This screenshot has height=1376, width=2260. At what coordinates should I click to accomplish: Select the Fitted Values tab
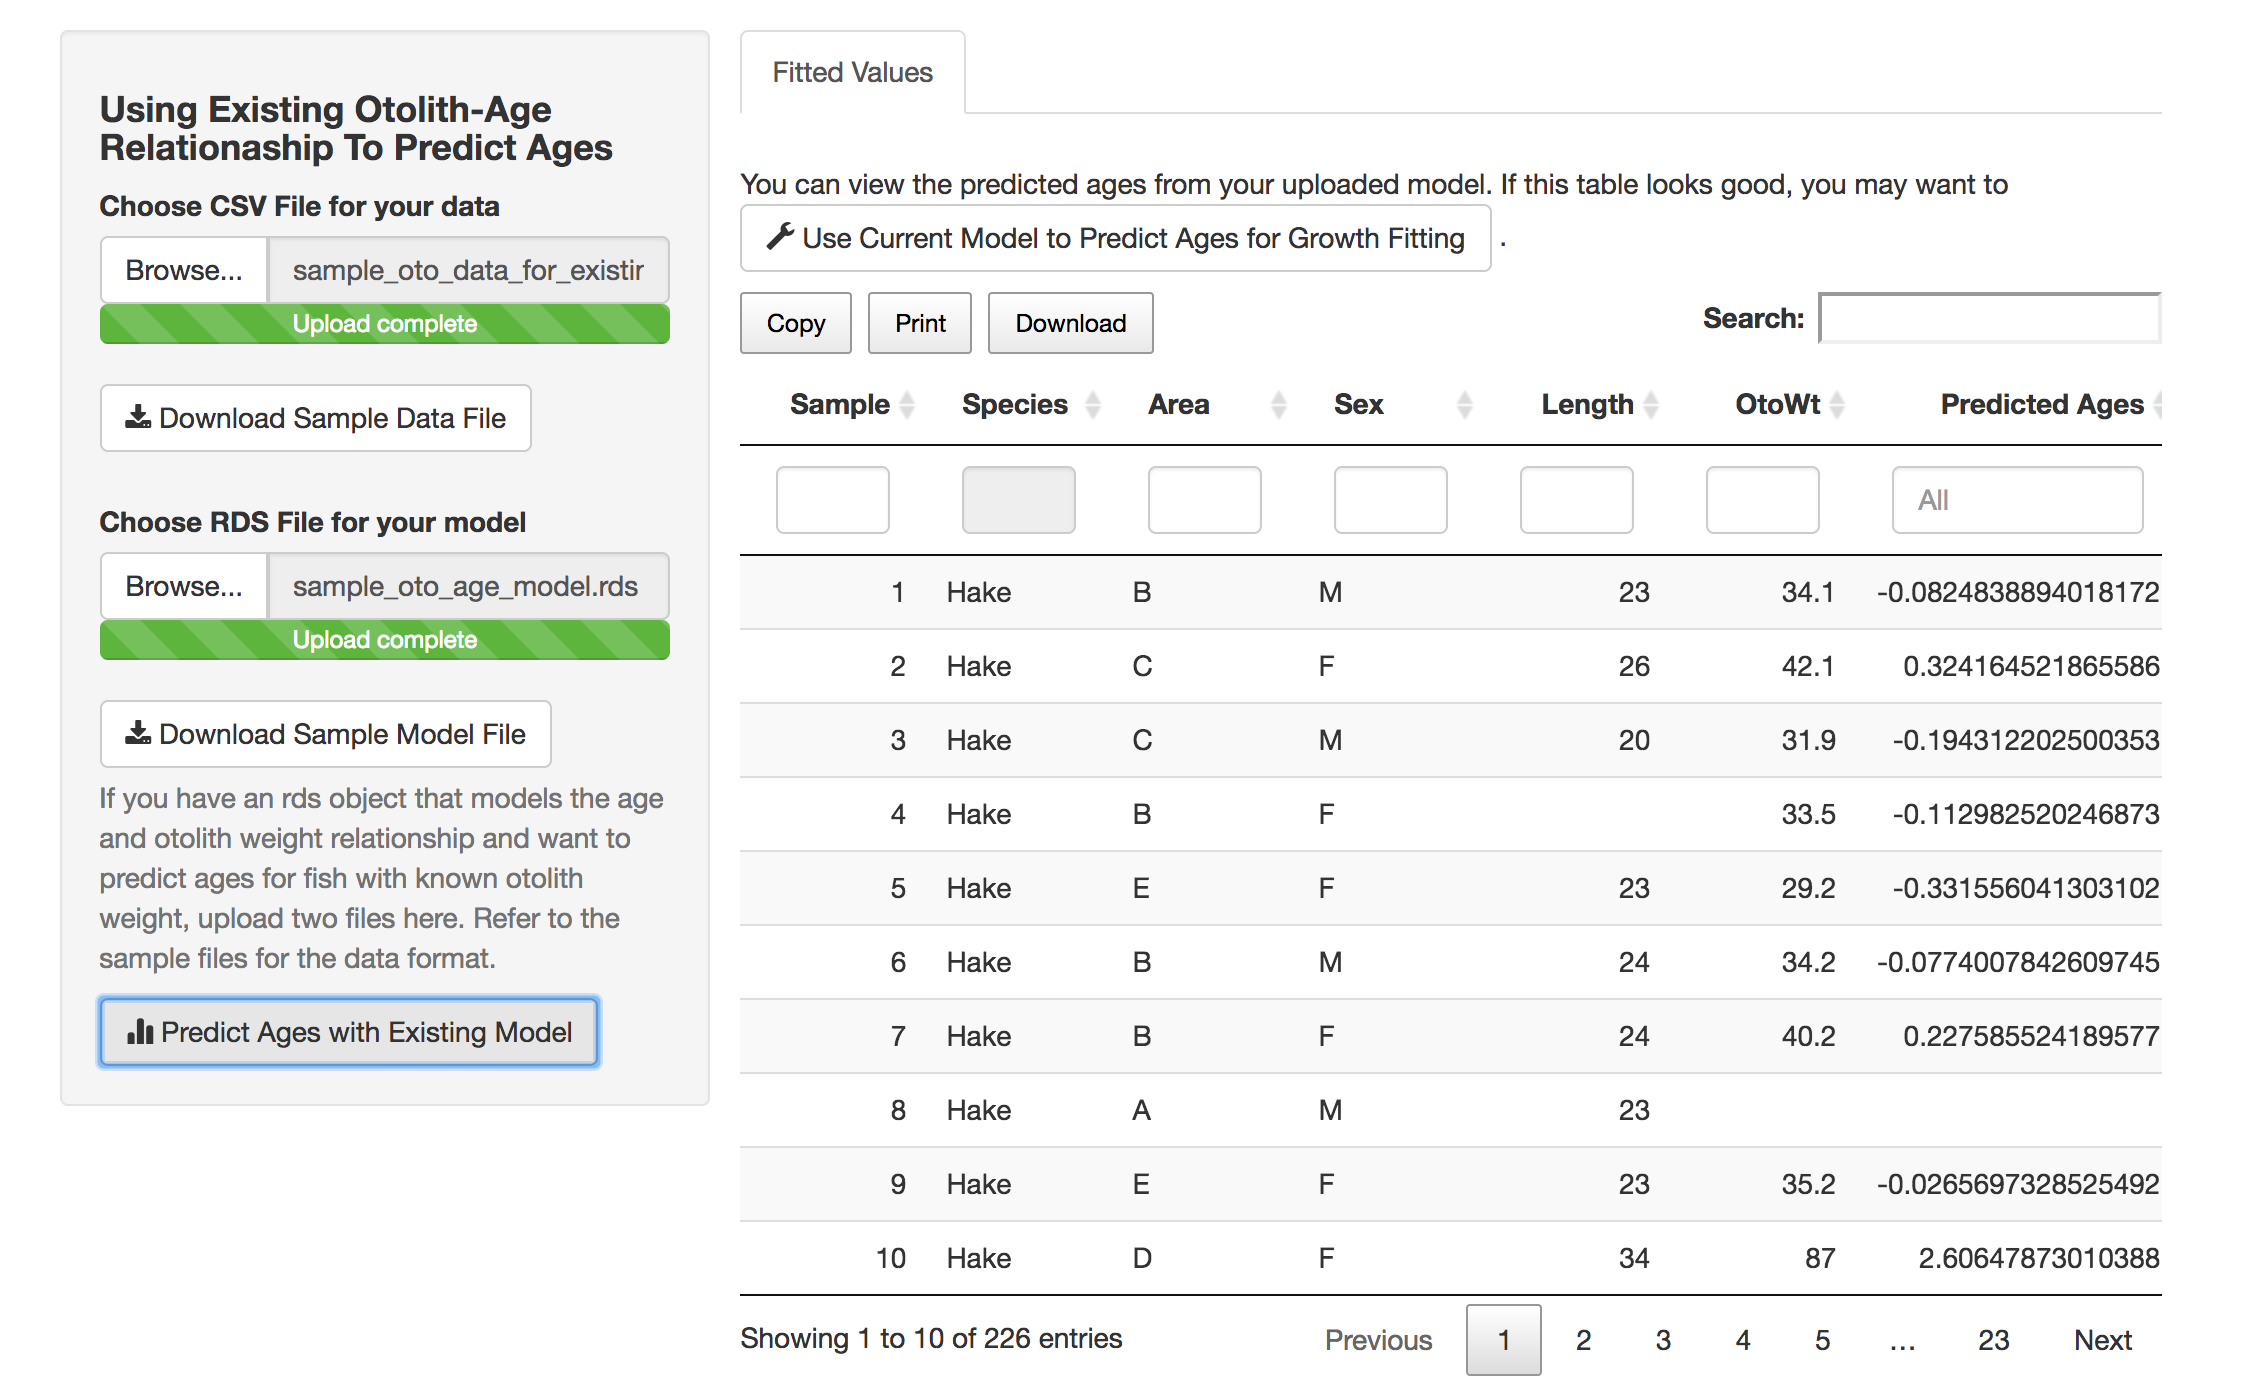852,72
